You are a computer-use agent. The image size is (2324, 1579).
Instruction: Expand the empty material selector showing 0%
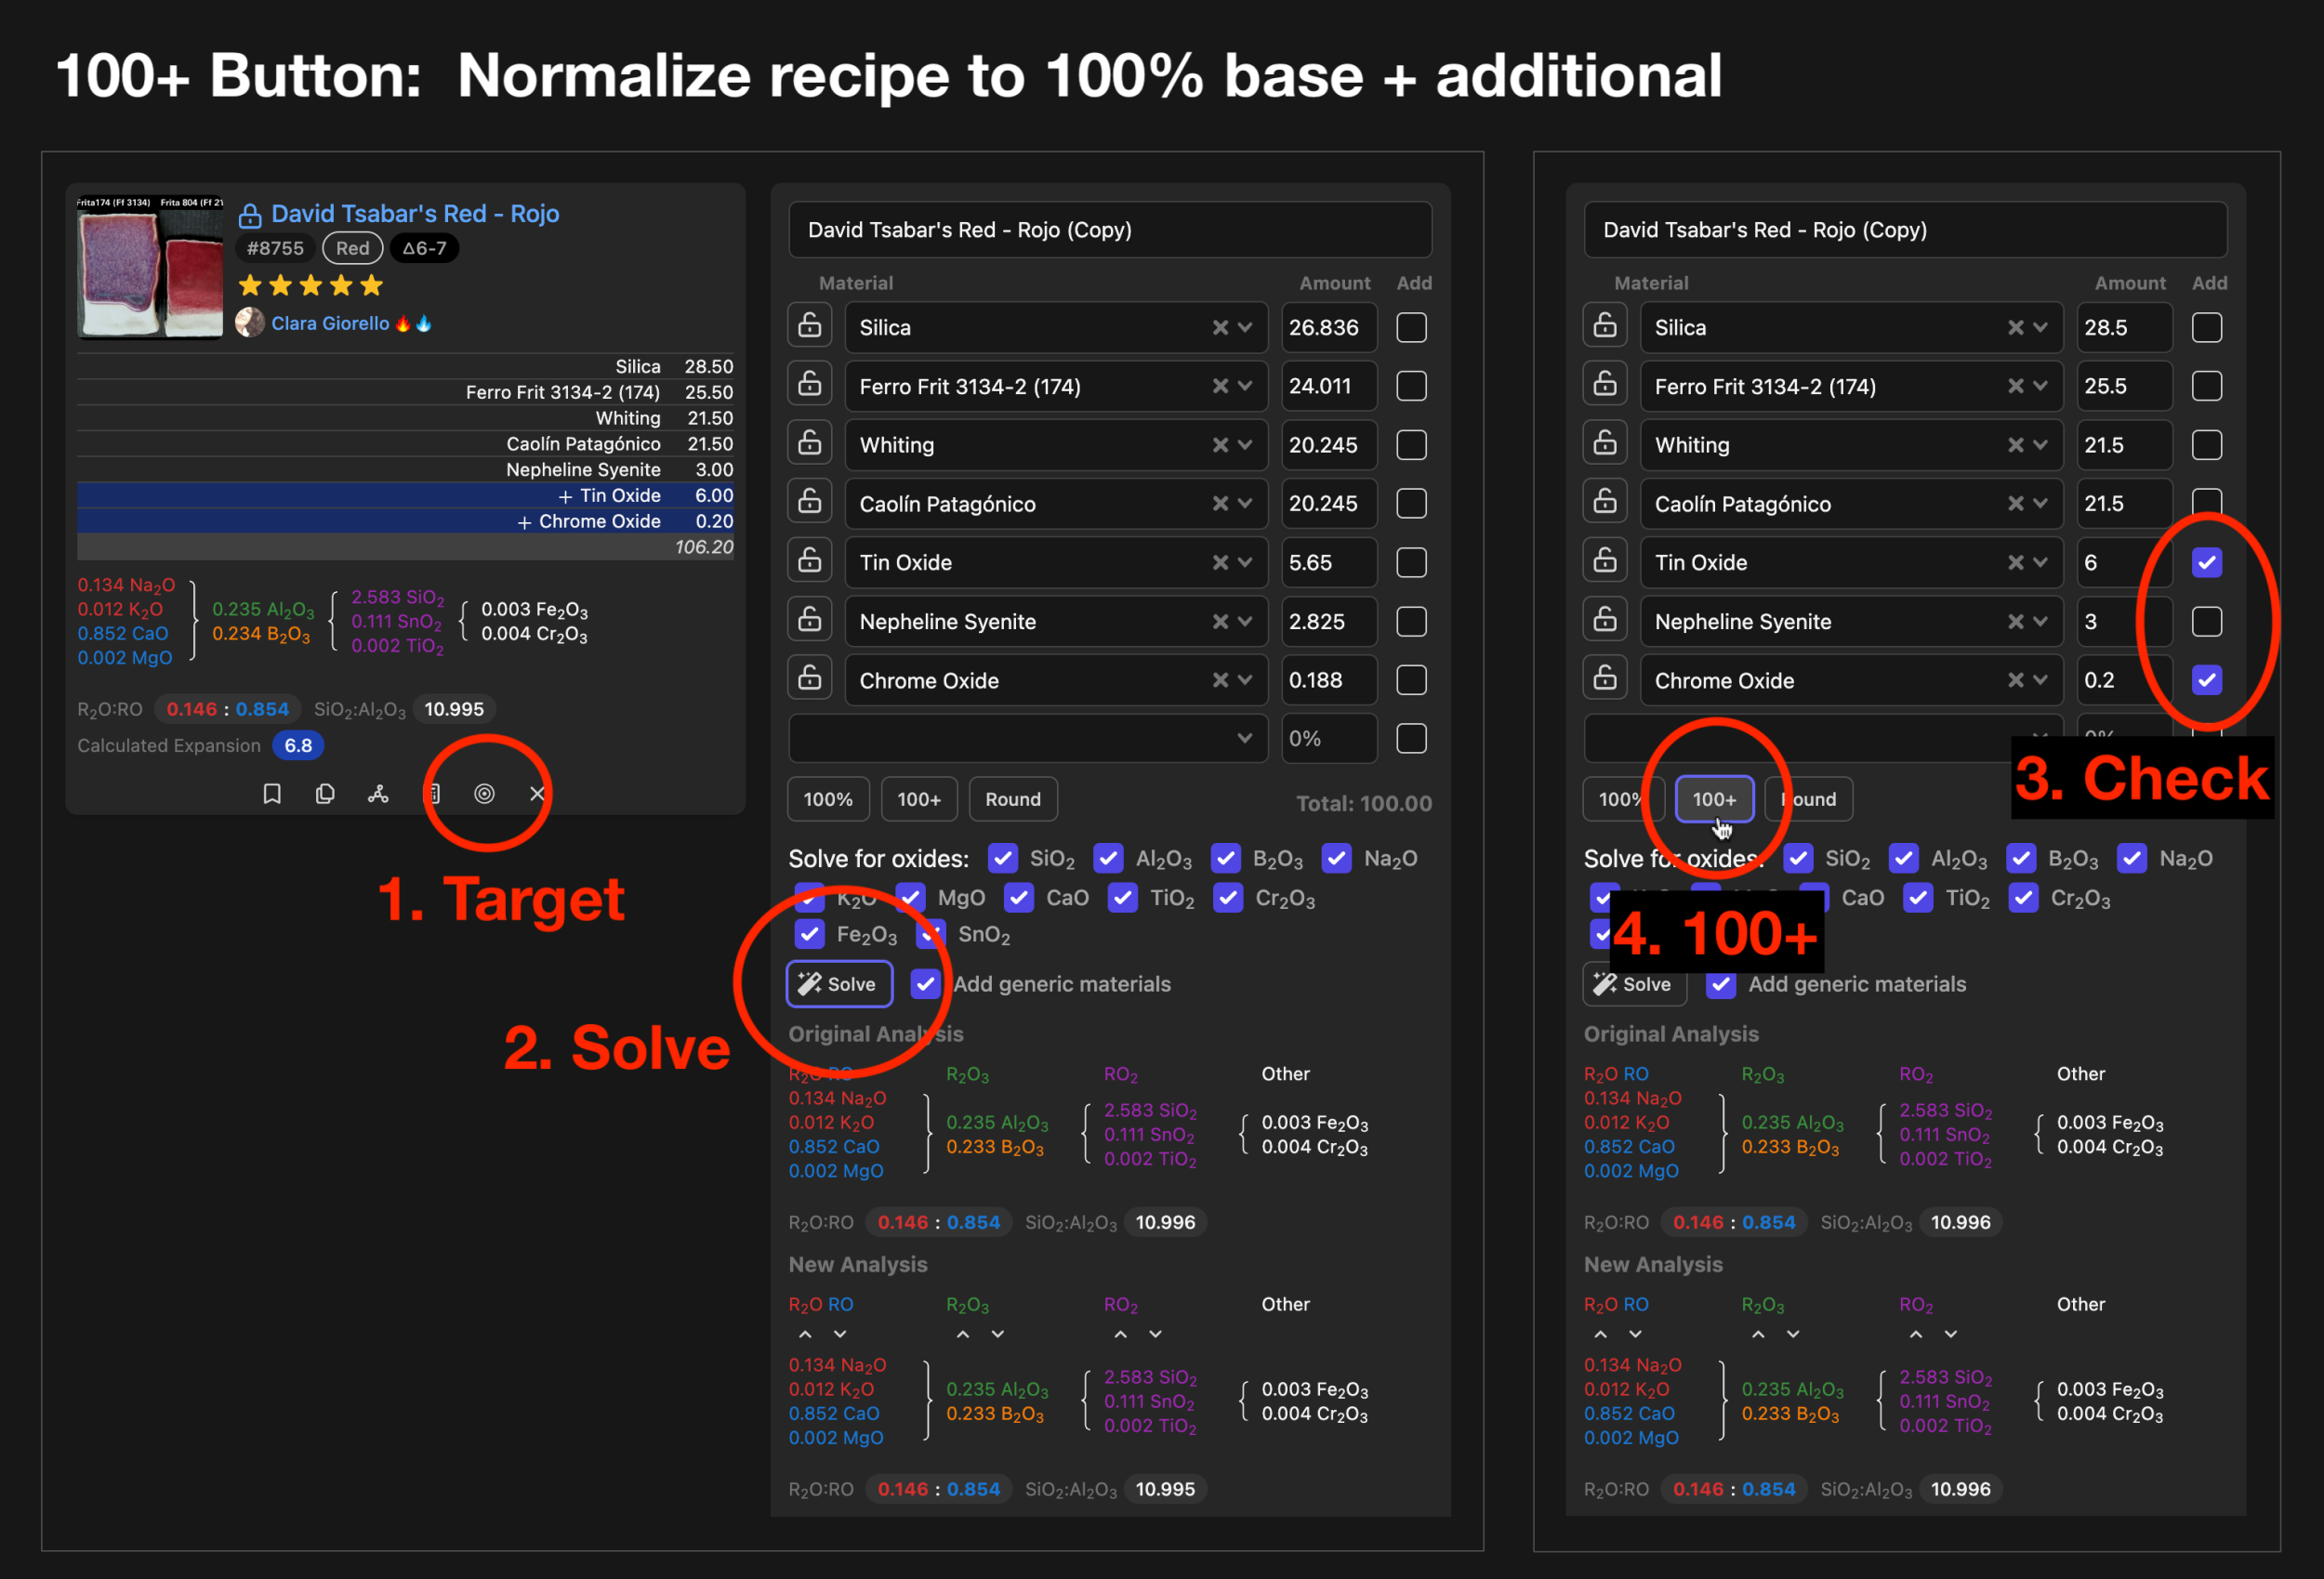[x=1244, y=738]
